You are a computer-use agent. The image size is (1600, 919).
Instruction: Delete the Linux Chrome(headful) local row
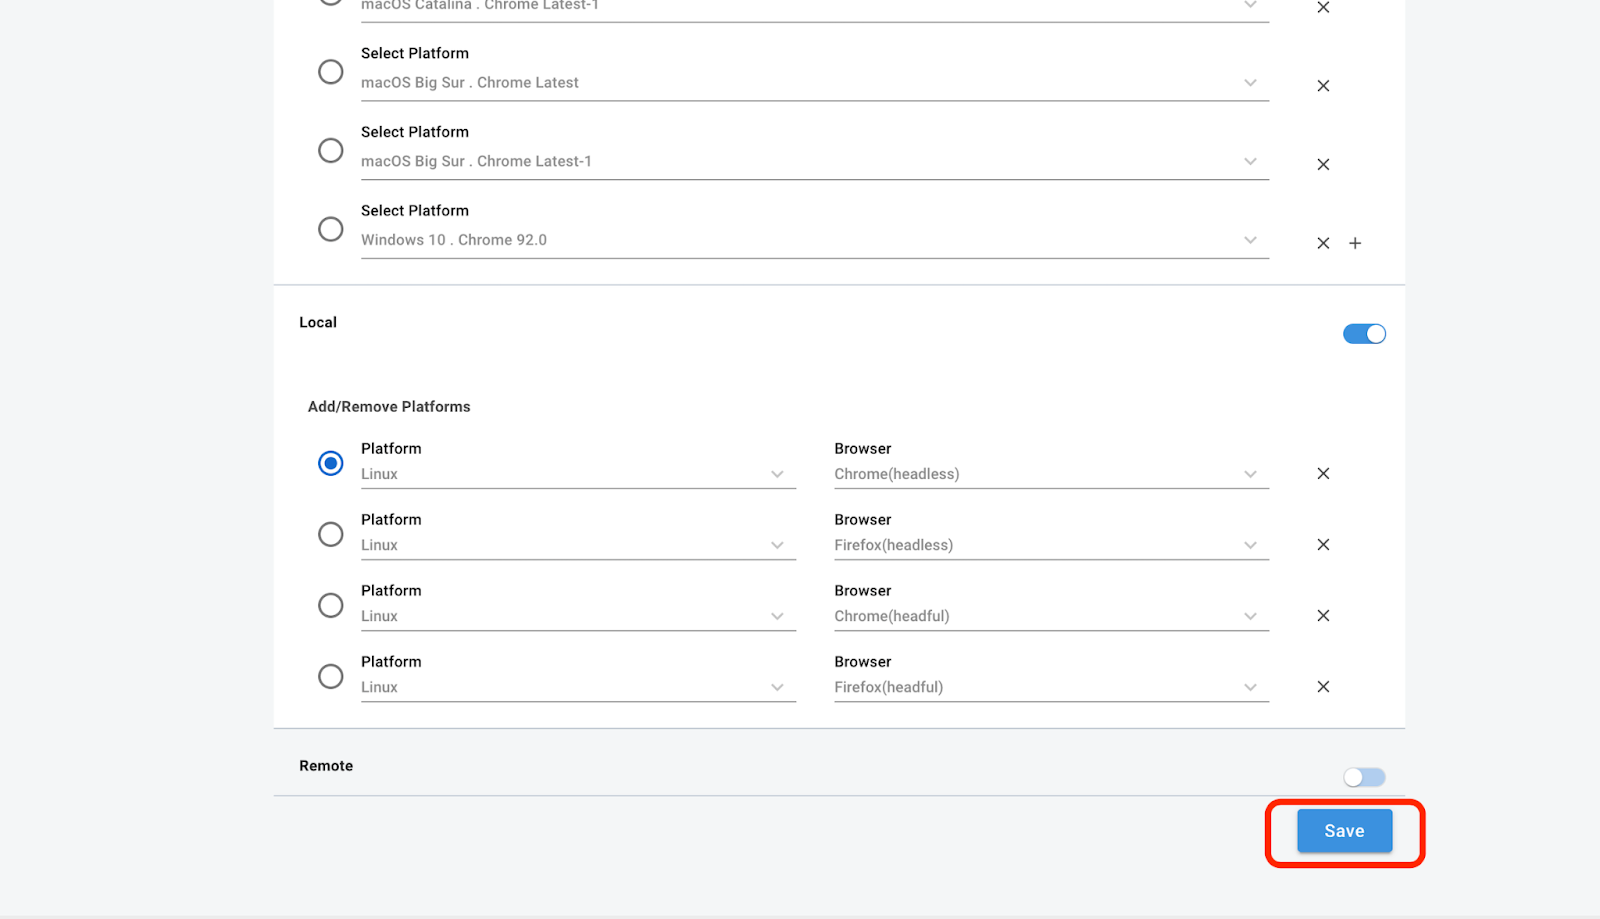click(x=1323, y=616)
